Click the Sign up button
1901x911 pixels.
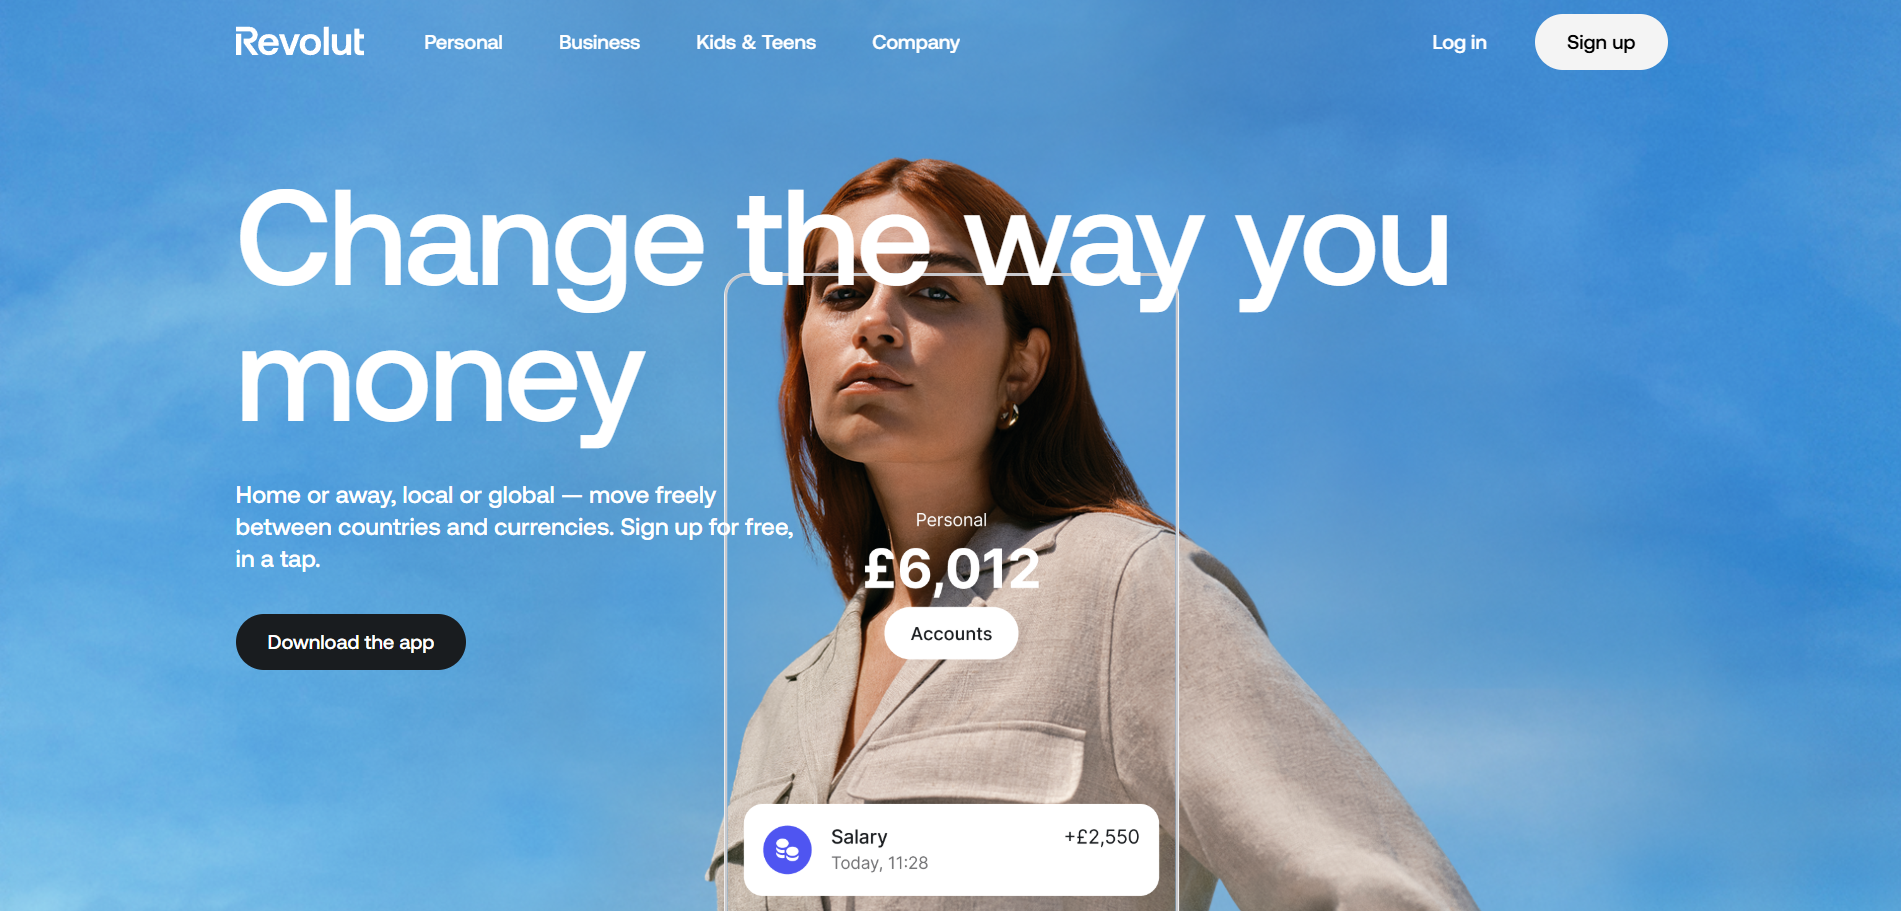tap(1601, 42)
